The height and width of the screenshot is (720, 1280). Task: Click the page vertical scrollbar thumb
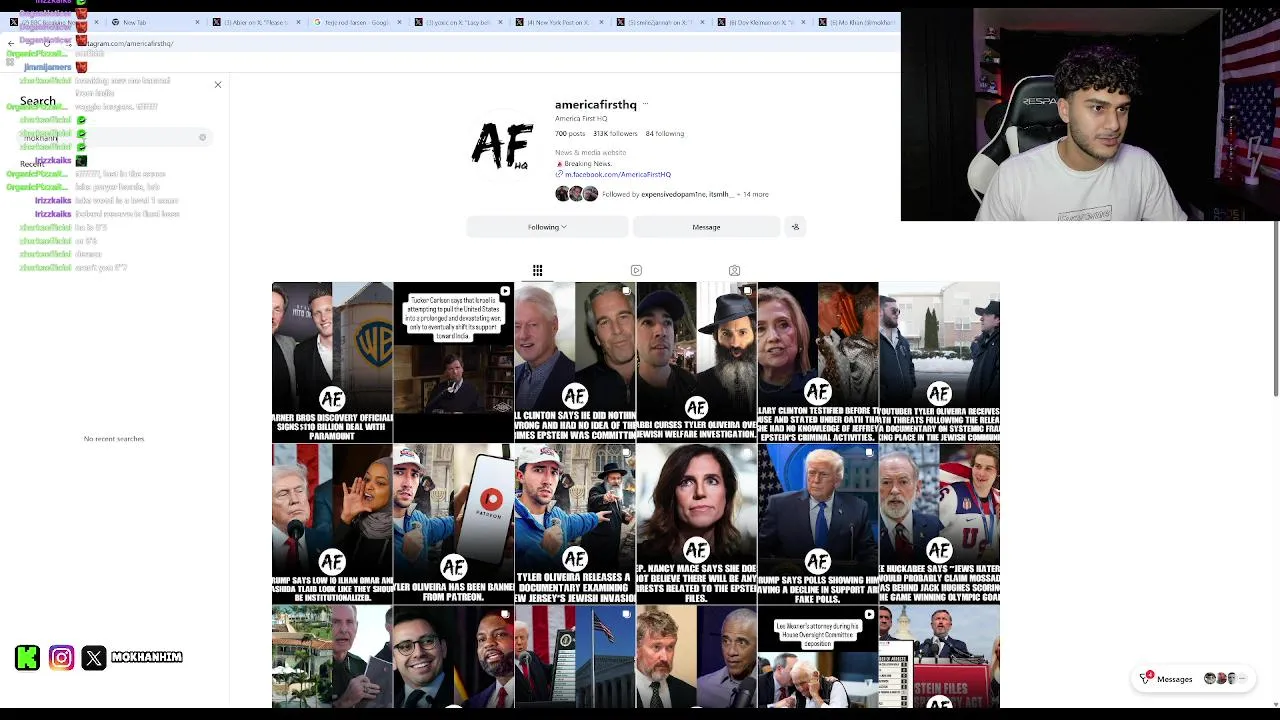click(1276, 308)
